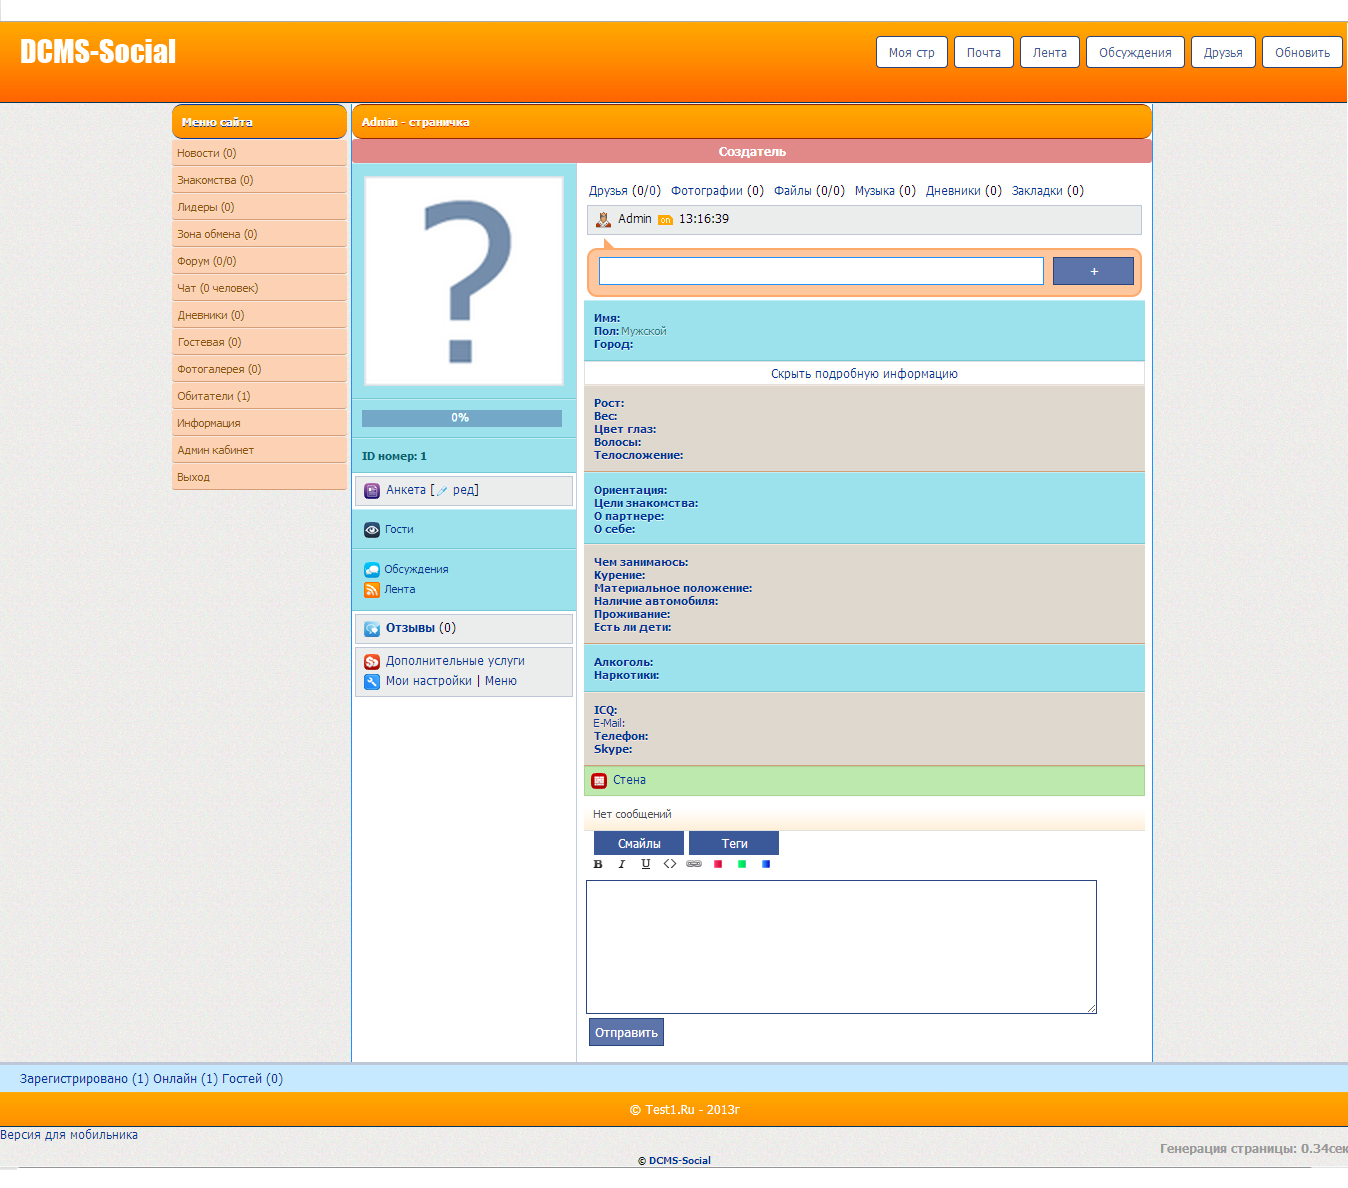Viewport: 1348px width, 1188px height.
Task: Click the plus button to post status
Action: (1093, 271)
